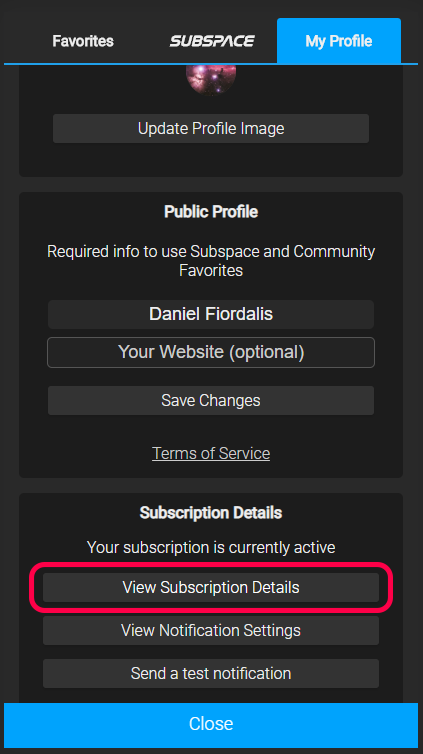Click the Subspace logo in the tab bar
This screenshot has width=423, height=754.
point(212,41)
